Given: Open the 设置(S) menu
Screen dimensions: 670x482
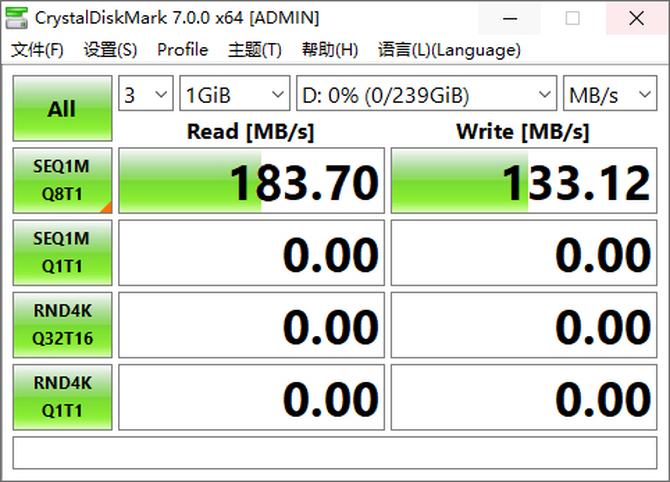Looking at the screenshot, I should pyautogui.click(x=110, y=50).
